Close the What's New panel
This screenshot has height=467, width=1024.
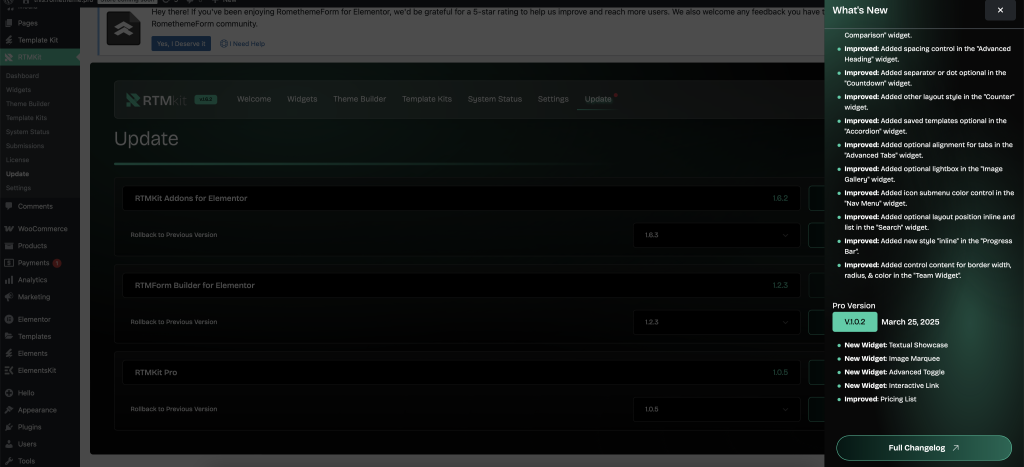pyautogui.click(x=1000, y=10)
